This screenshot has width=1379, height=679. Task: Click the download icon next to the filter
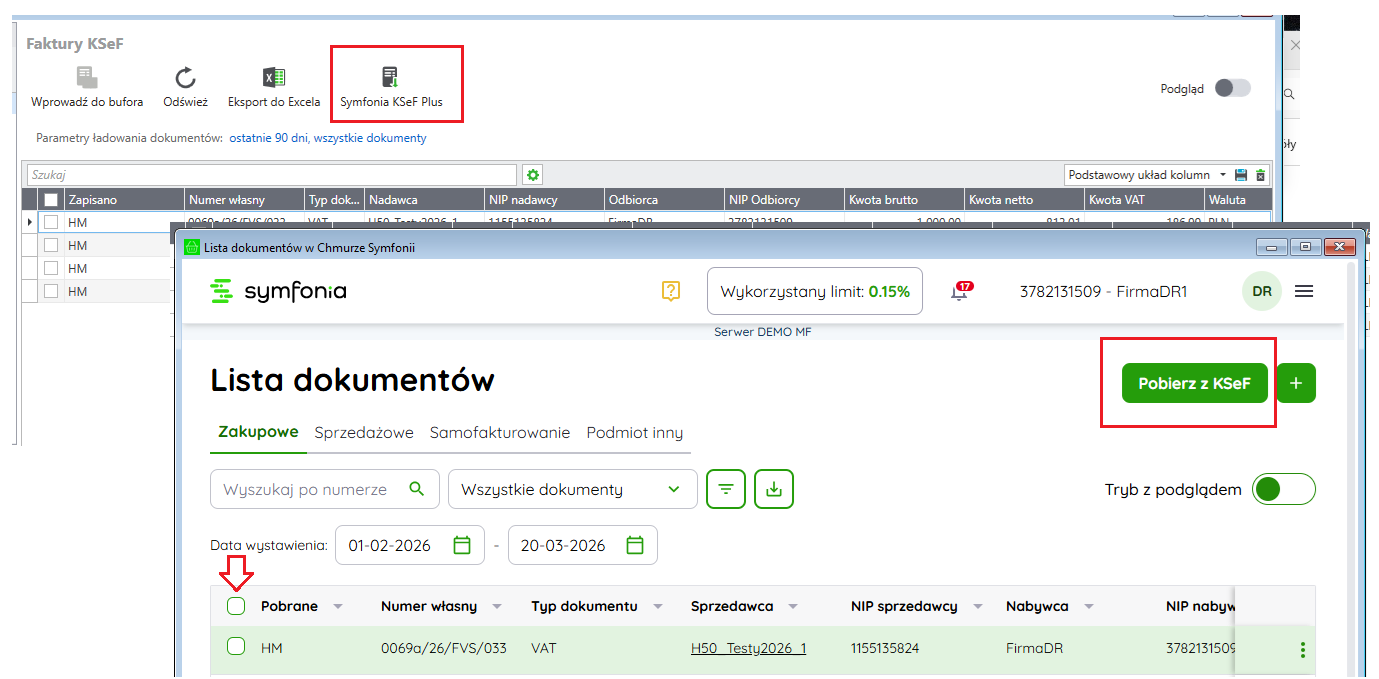(774, 489)
